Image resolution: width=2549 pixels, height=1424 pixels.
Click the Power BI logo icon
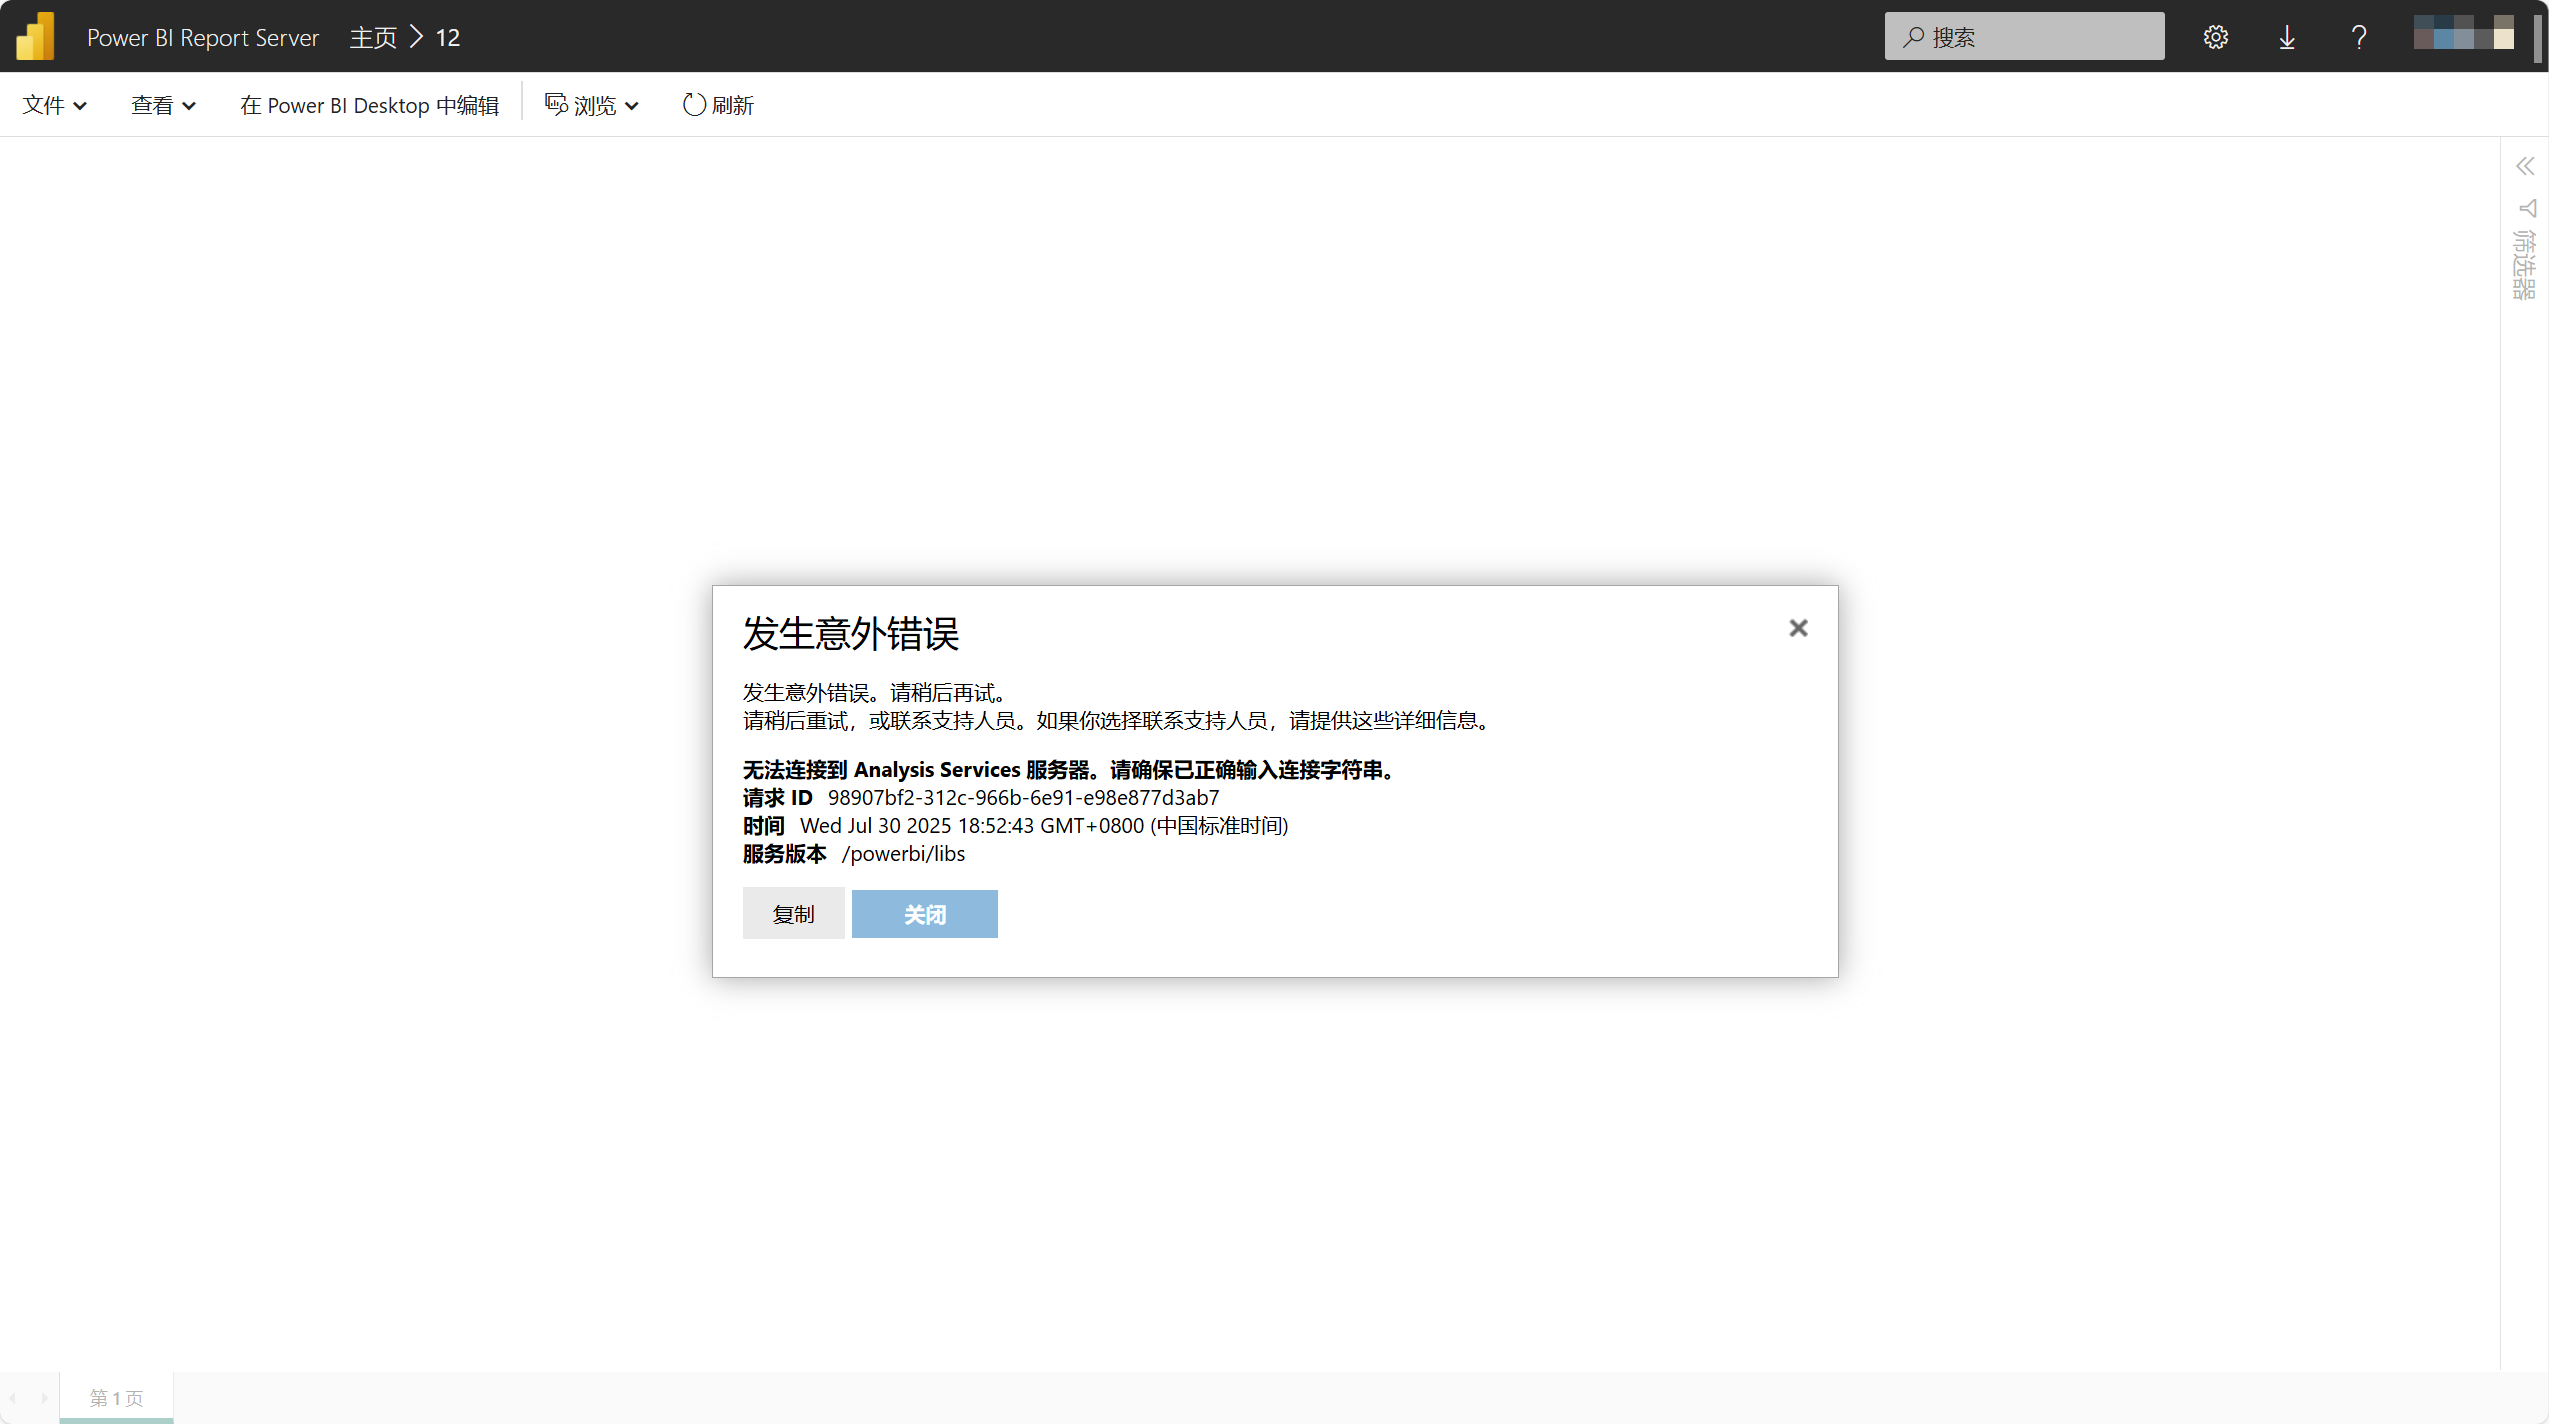pyautogui.click(x=36, y=37)
